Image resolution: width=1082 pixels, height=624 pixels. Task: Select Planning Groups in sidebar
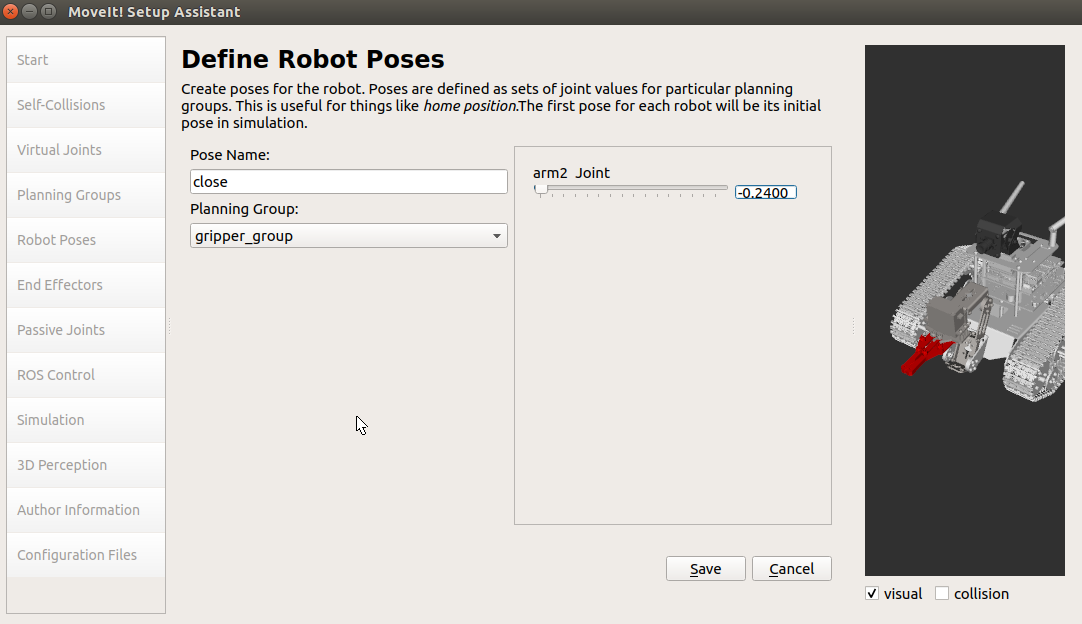pos(86,195)
